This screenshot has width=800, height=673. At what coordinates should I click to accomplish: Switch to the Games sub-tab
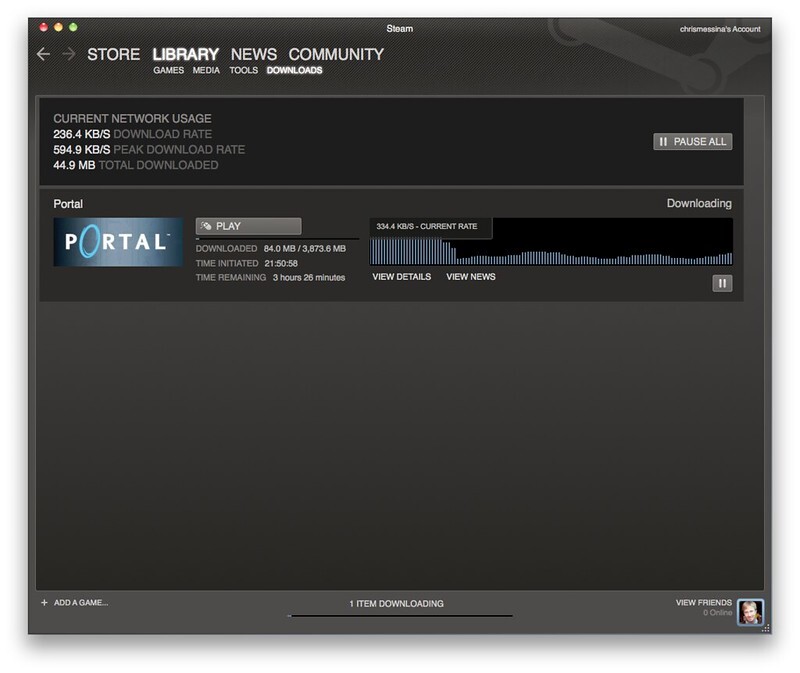coord(169,71)
